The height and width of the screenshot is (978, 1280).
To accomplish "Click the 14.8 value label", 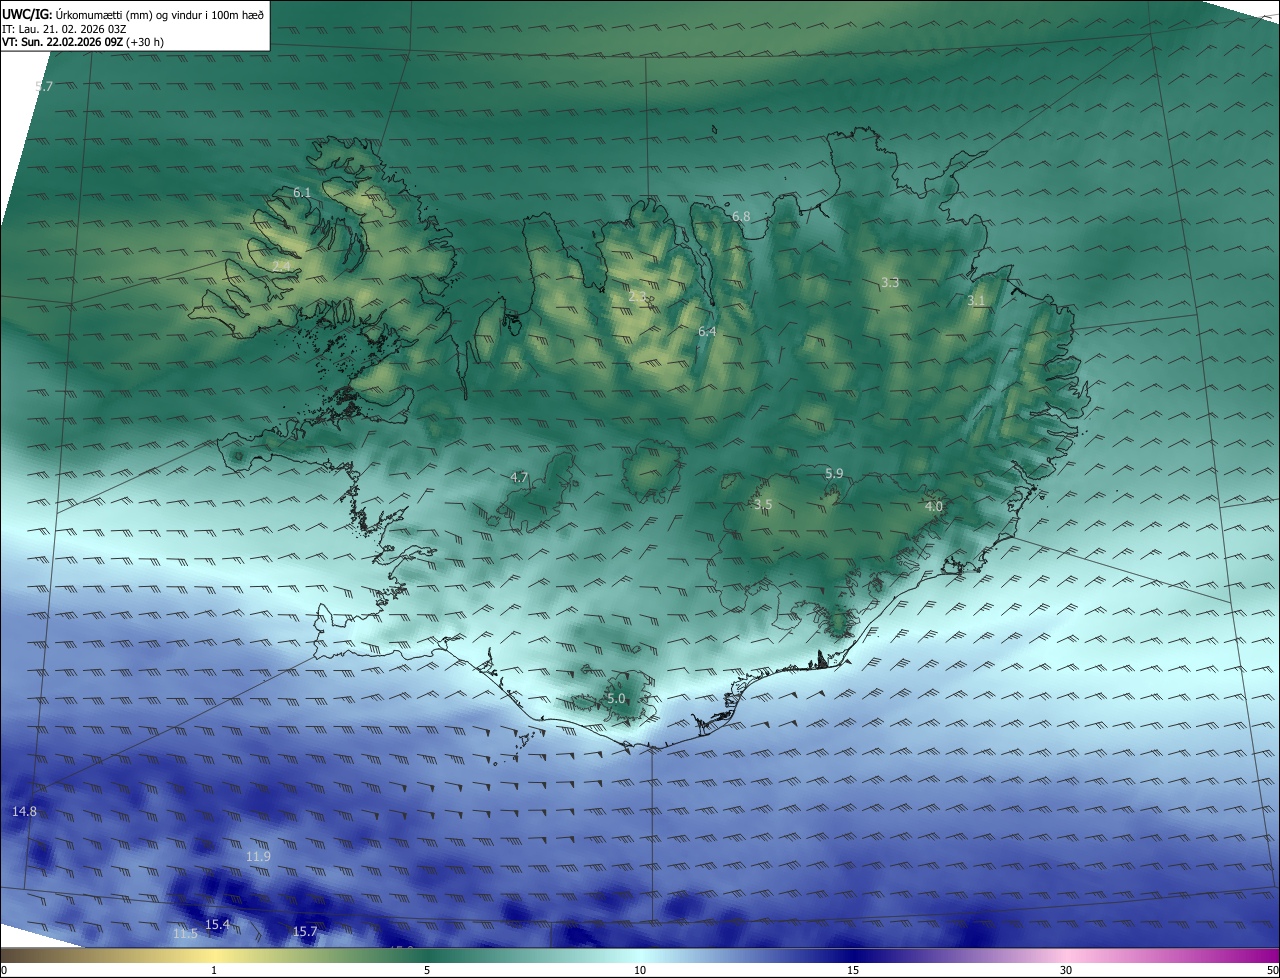I will (x=24, y=811).
